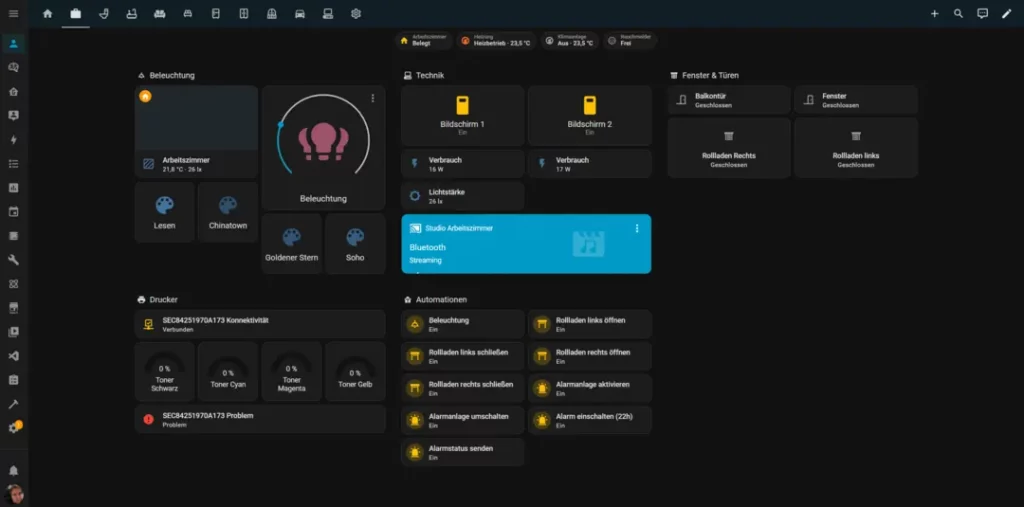This screenshot has width=1024, height=507.
Task: Open the Toner Schwarz gauge
Action: (165, 372)
